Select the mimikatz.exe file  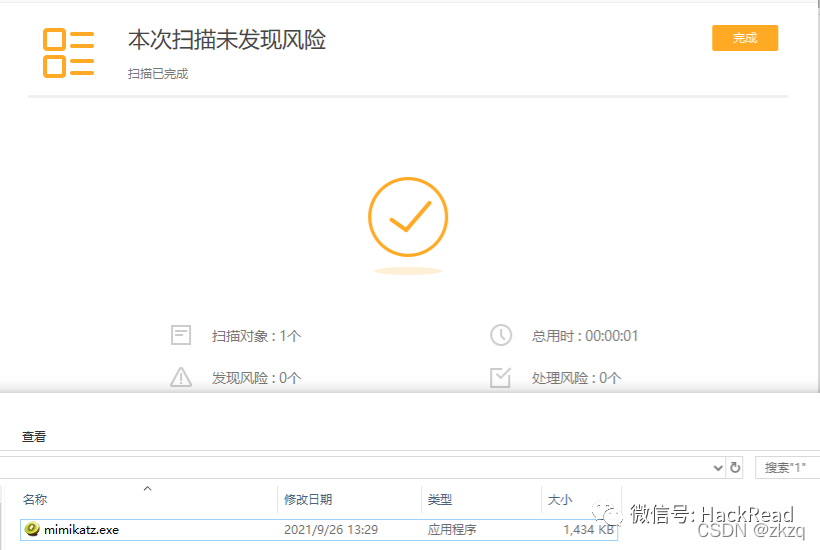coord(319,530)
